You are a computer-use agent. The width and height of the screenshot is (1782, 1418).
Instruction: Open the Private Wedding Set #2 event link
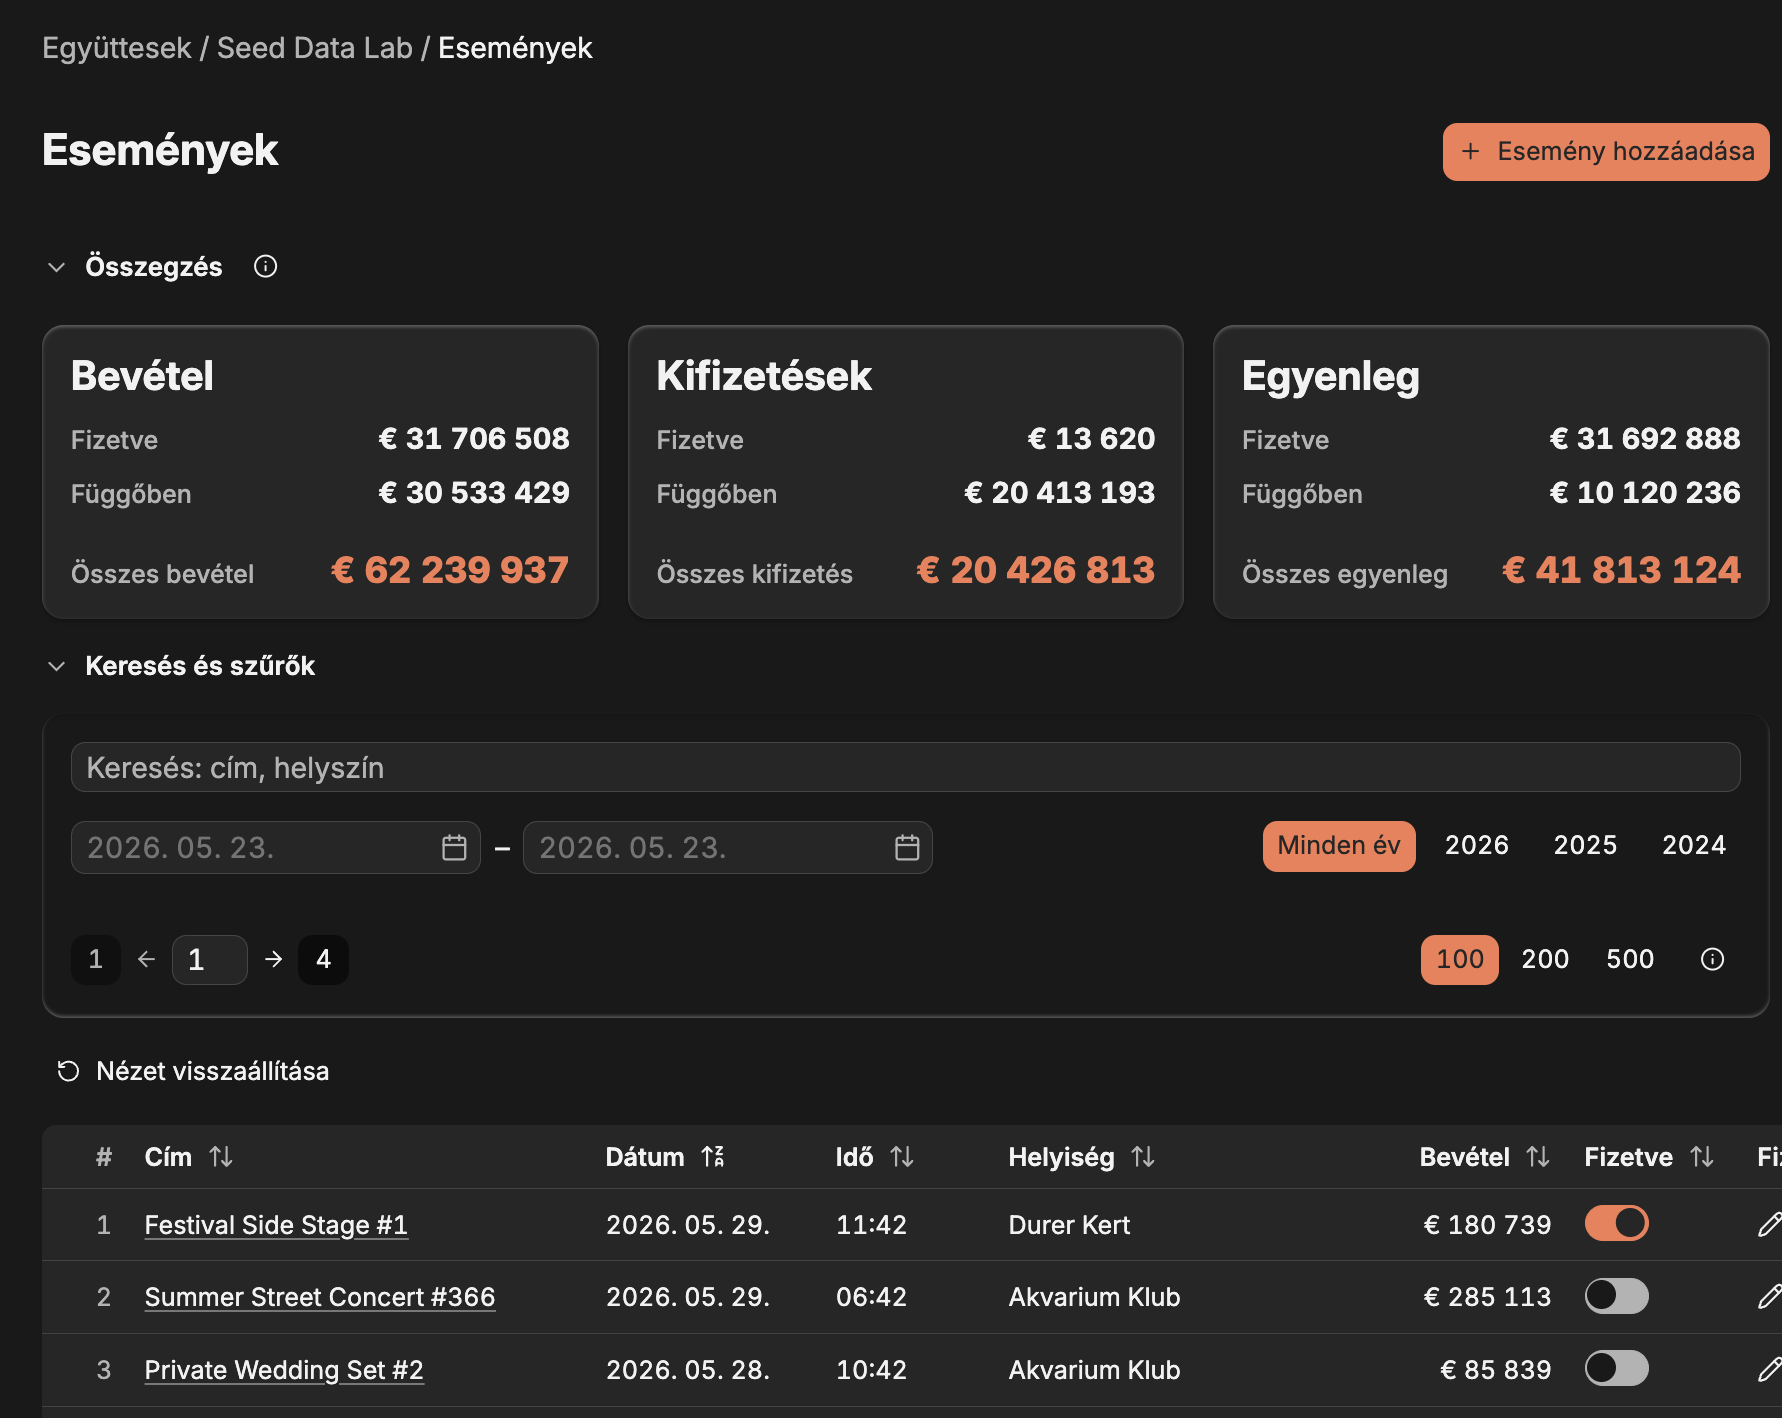tap(284, 1370)
